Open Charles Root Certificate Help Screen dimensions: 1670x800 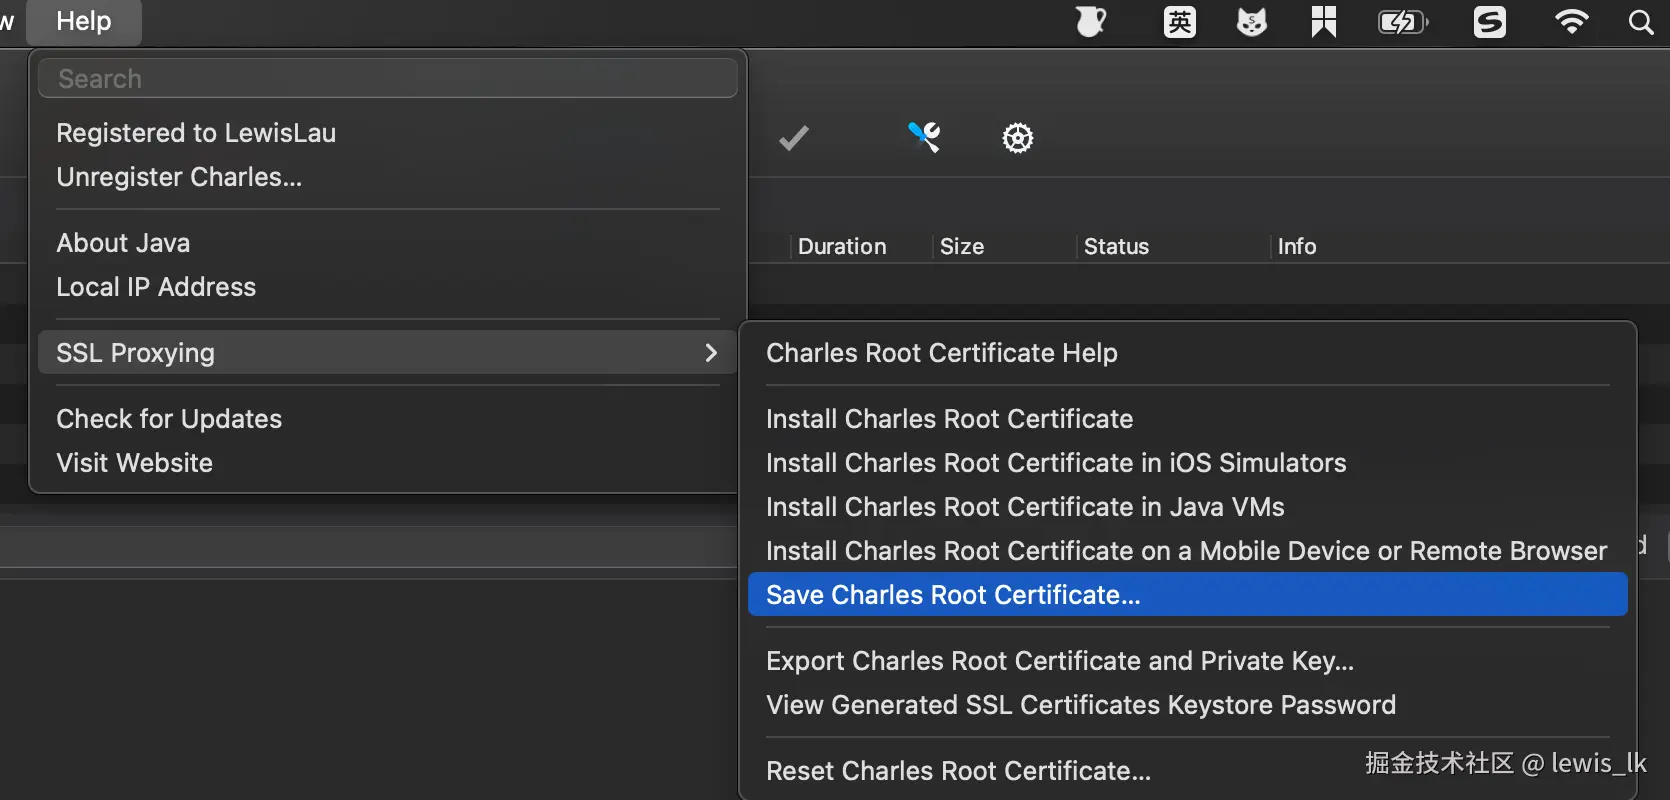1188,353
